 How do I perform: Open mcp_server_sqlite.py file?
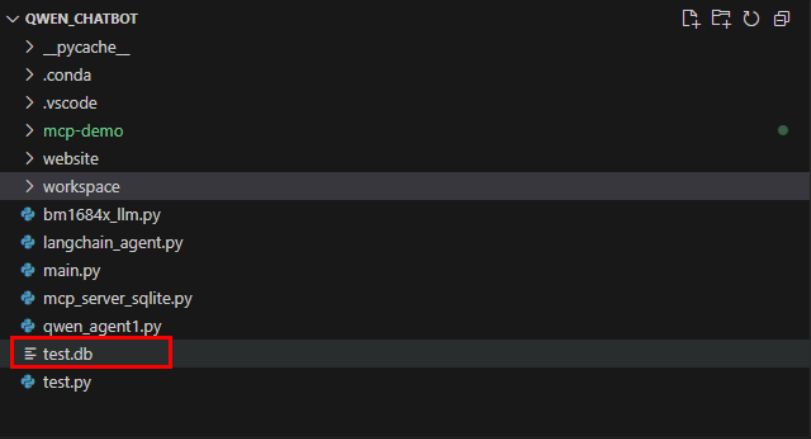[x=117, y=298]
